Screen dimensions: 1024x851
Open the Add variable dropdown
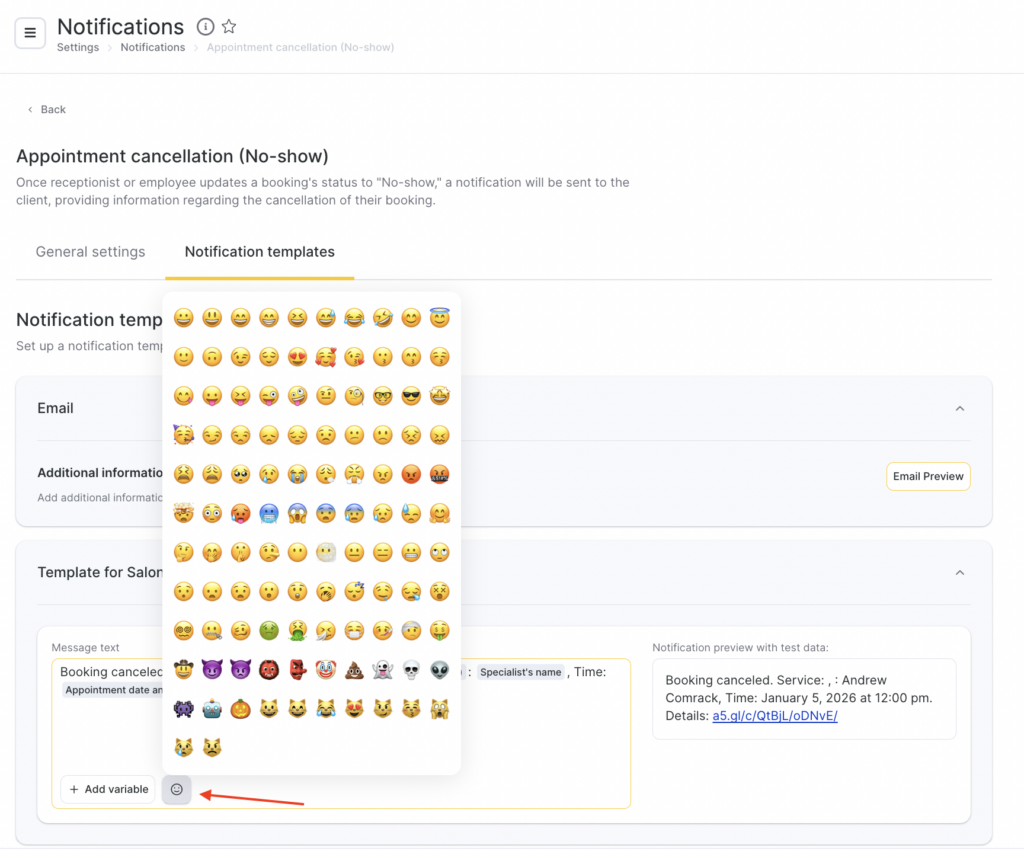click(108, 789)
